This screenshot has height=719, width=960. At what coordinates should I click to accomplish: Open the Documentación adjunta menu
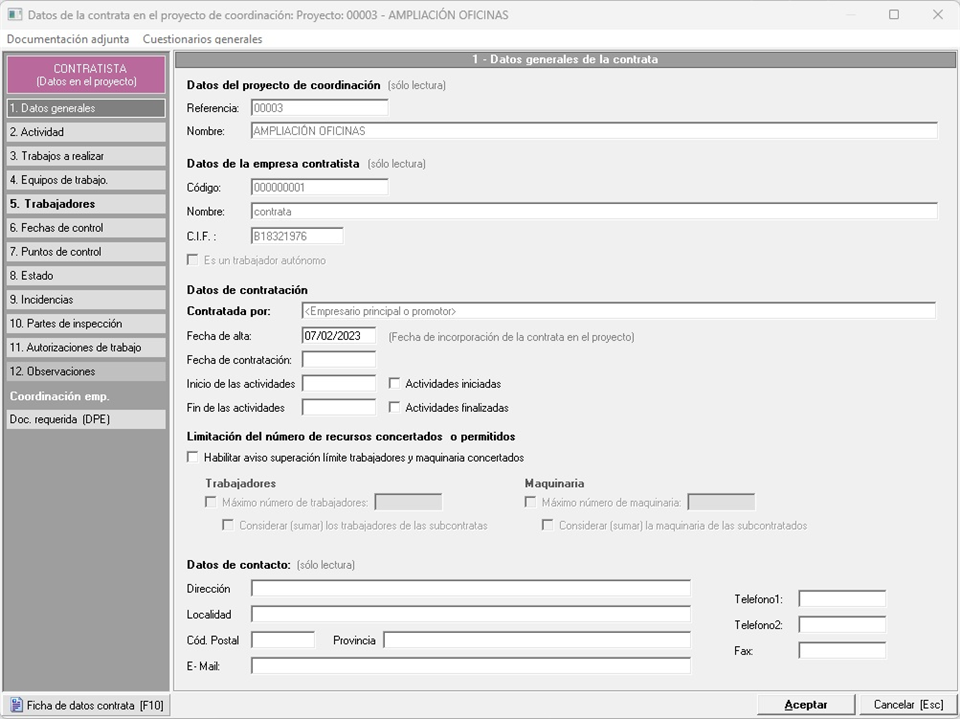pyautogui.click(x=67, y=39)
